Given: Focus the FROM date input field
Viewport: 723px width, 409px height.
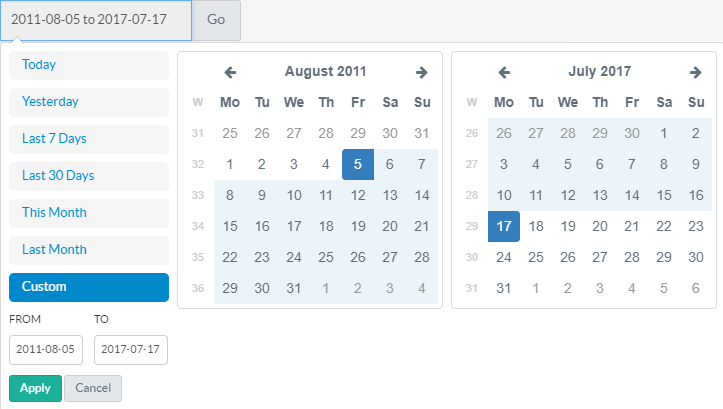Looking at the screenshot, I should [x=46, y=350].
